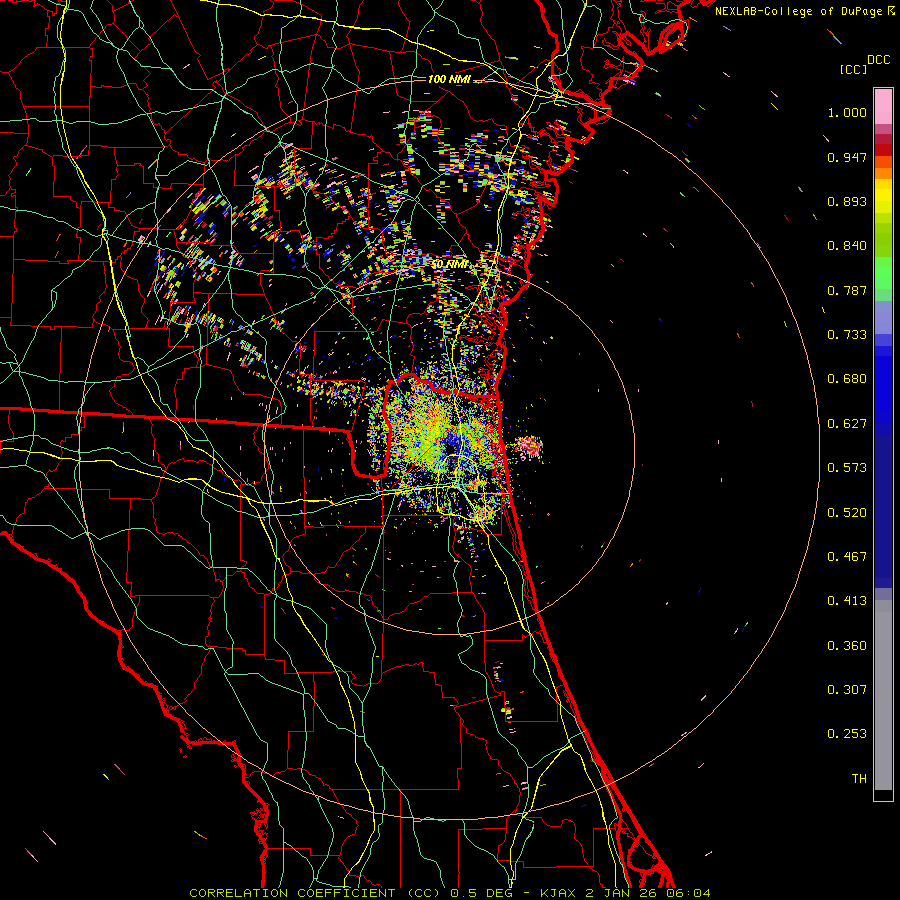The height and width of the screenshot is (900, 900).
Task: Click the 0.840 scale value
Action: (x=847, y=246)
